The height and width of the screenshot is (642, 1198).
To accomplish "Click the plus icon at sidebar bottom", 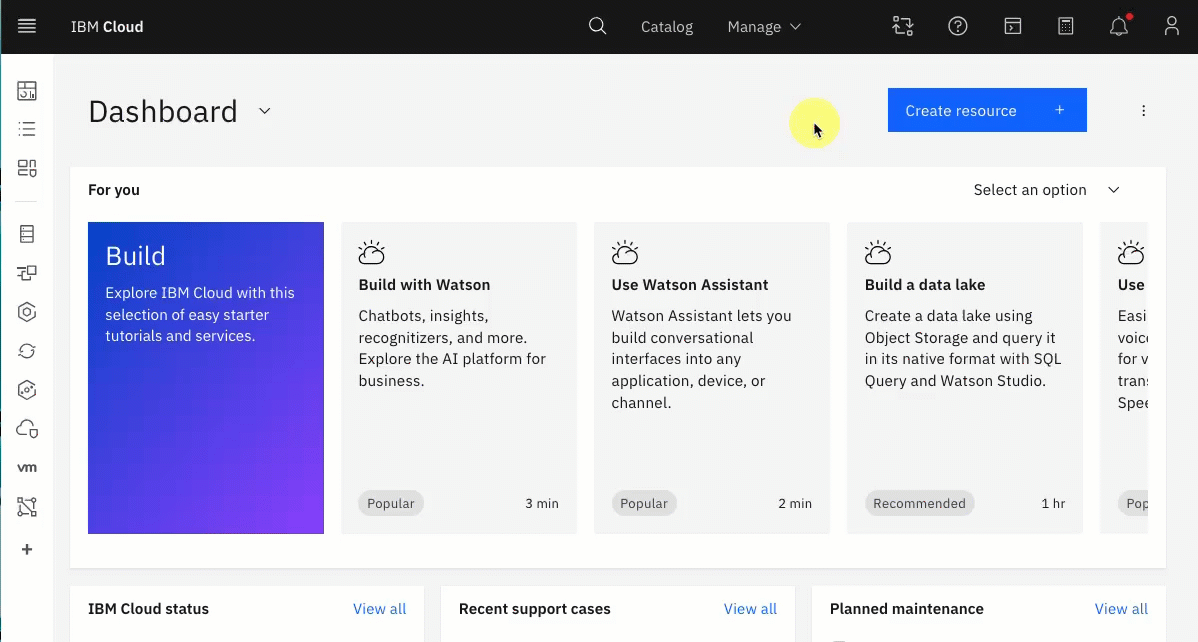I will [x=27, y=550].
